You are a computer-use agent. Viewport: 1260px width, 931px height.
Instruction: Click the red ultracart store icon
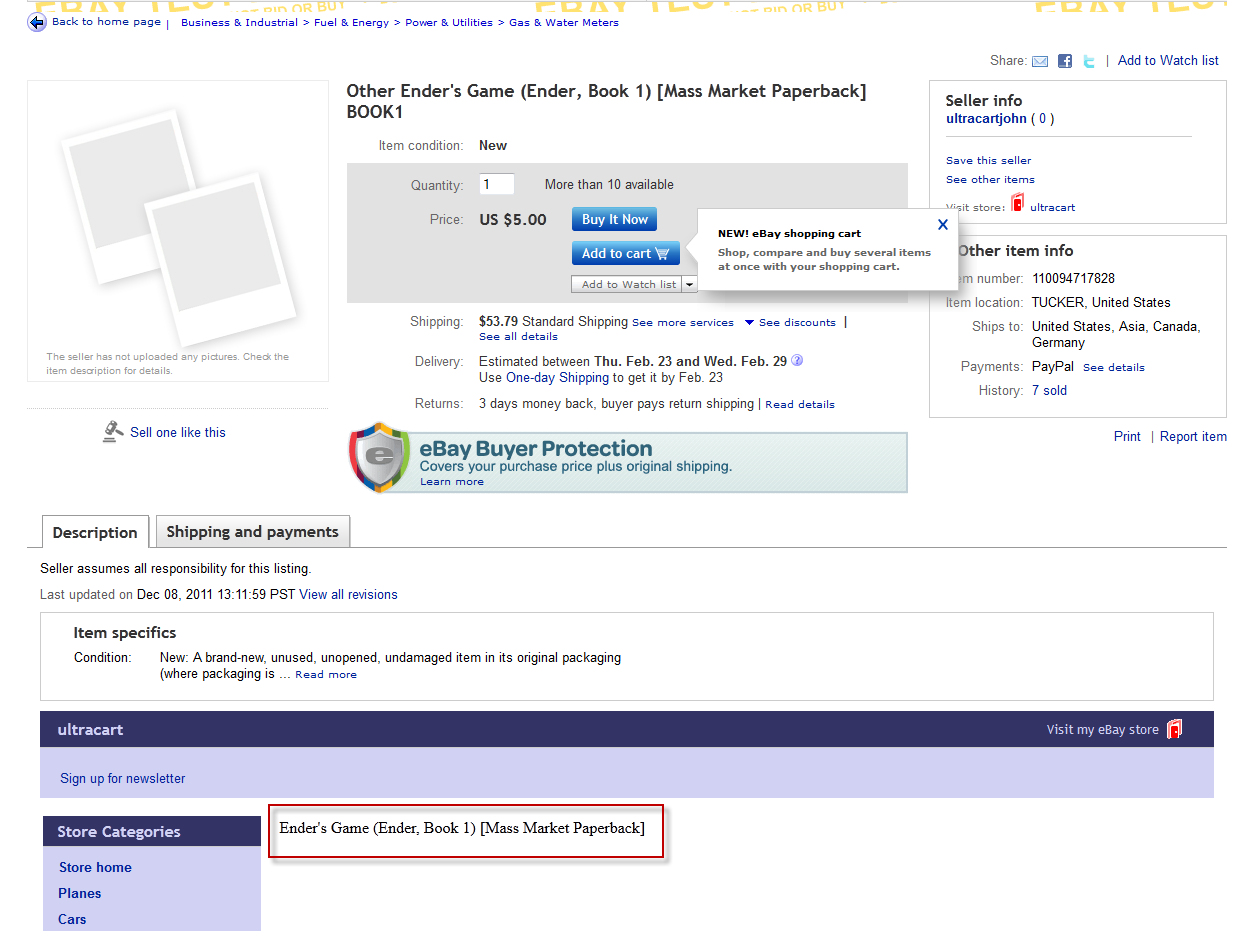click(x=1018, y=203)
